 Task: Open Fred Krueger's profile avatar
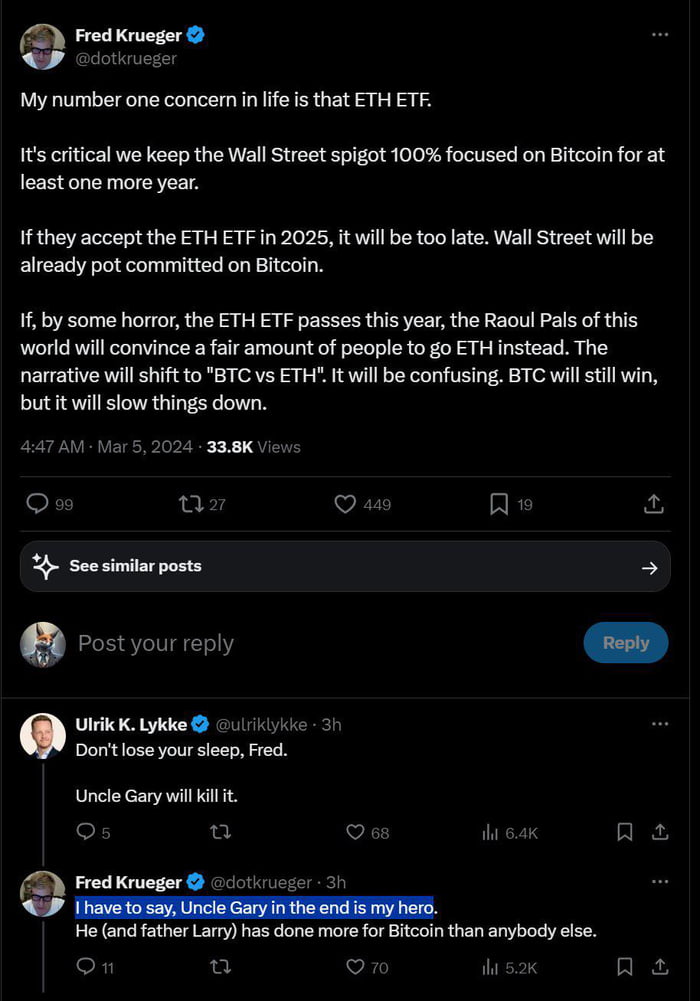click(42, 47)
